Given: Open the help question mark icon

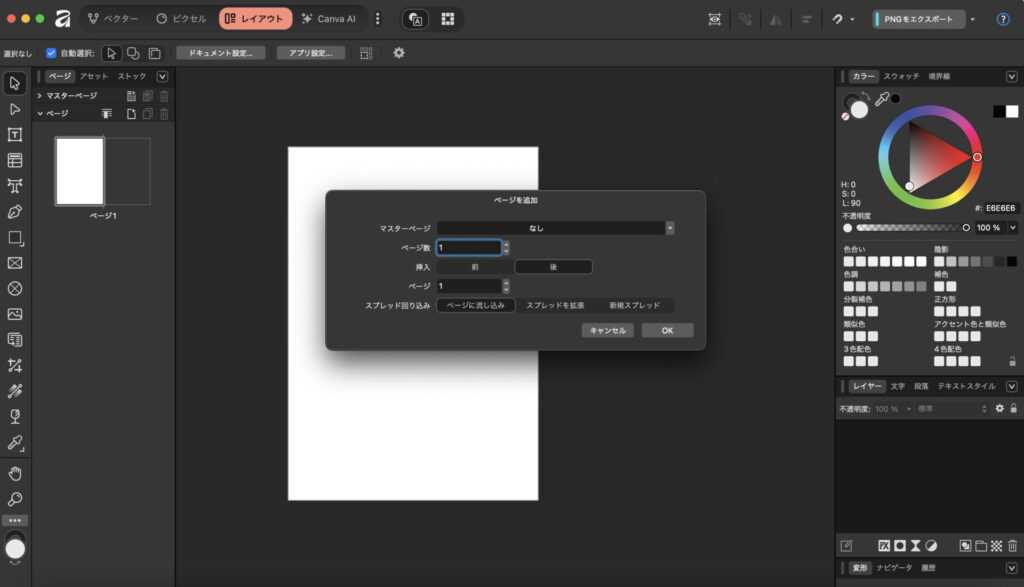Looking at the screenshot, I should tap(1003, 19).
